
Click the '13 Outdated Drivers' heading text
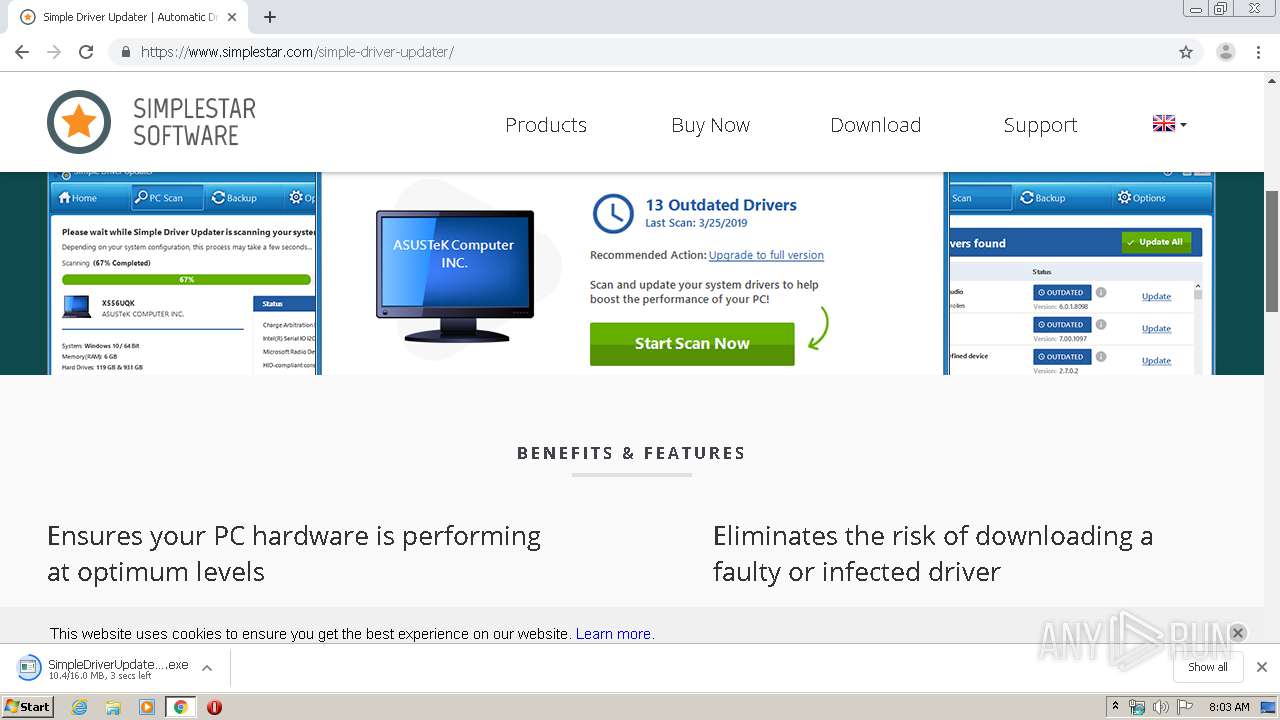721,205
